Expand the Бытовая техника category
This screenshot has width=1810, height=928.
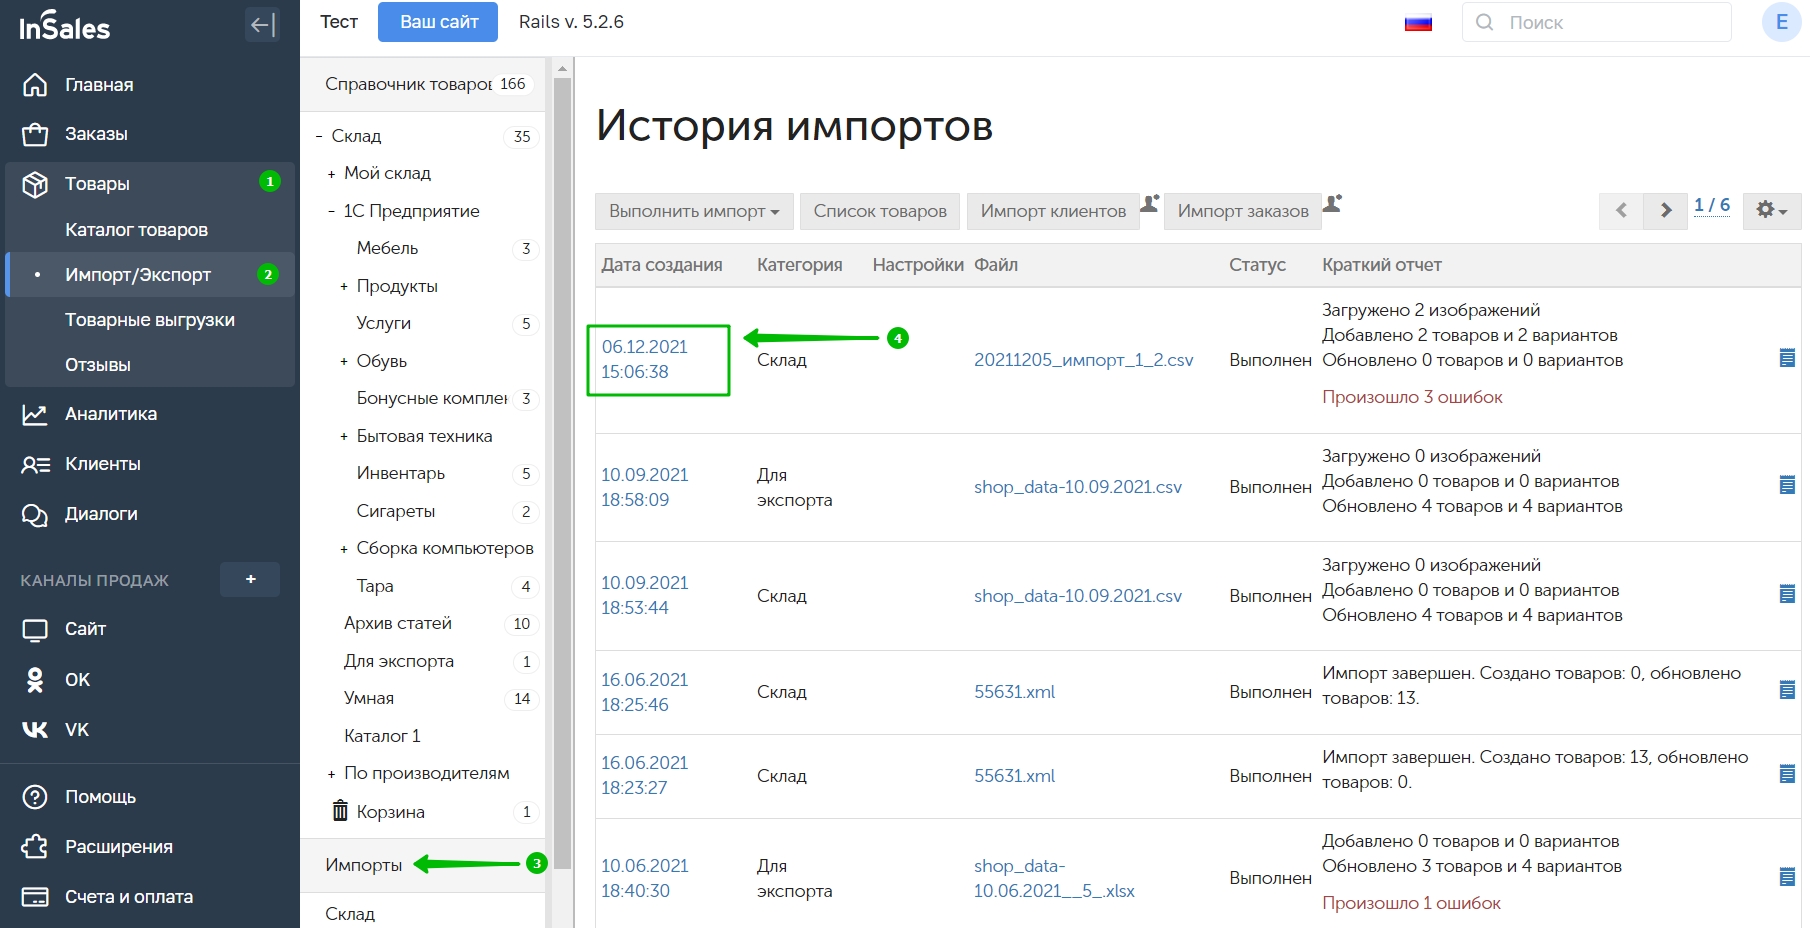(344, 437)
